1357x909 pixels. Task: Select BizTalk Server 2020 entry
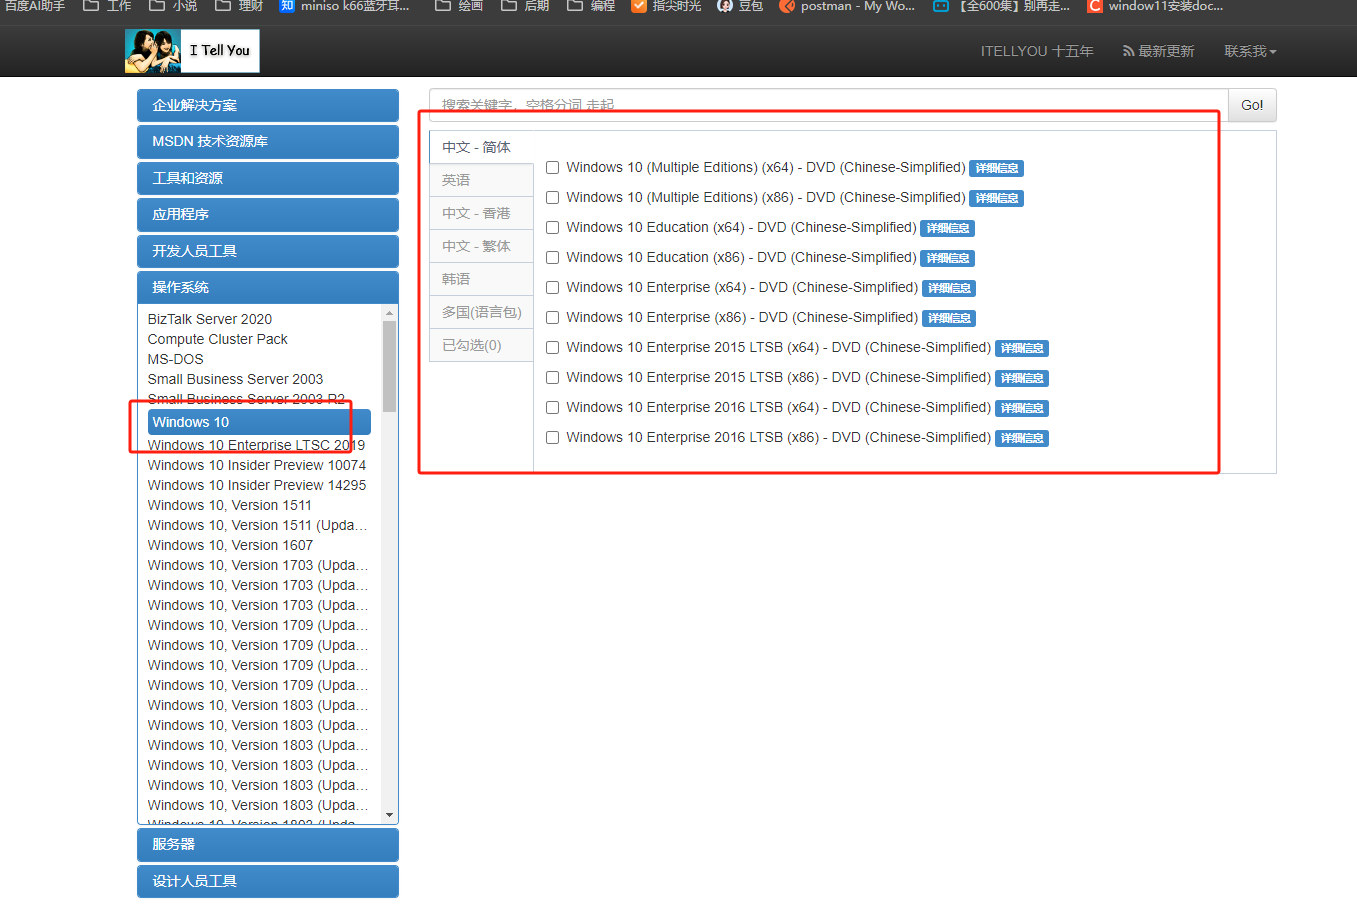click(210, 319)
